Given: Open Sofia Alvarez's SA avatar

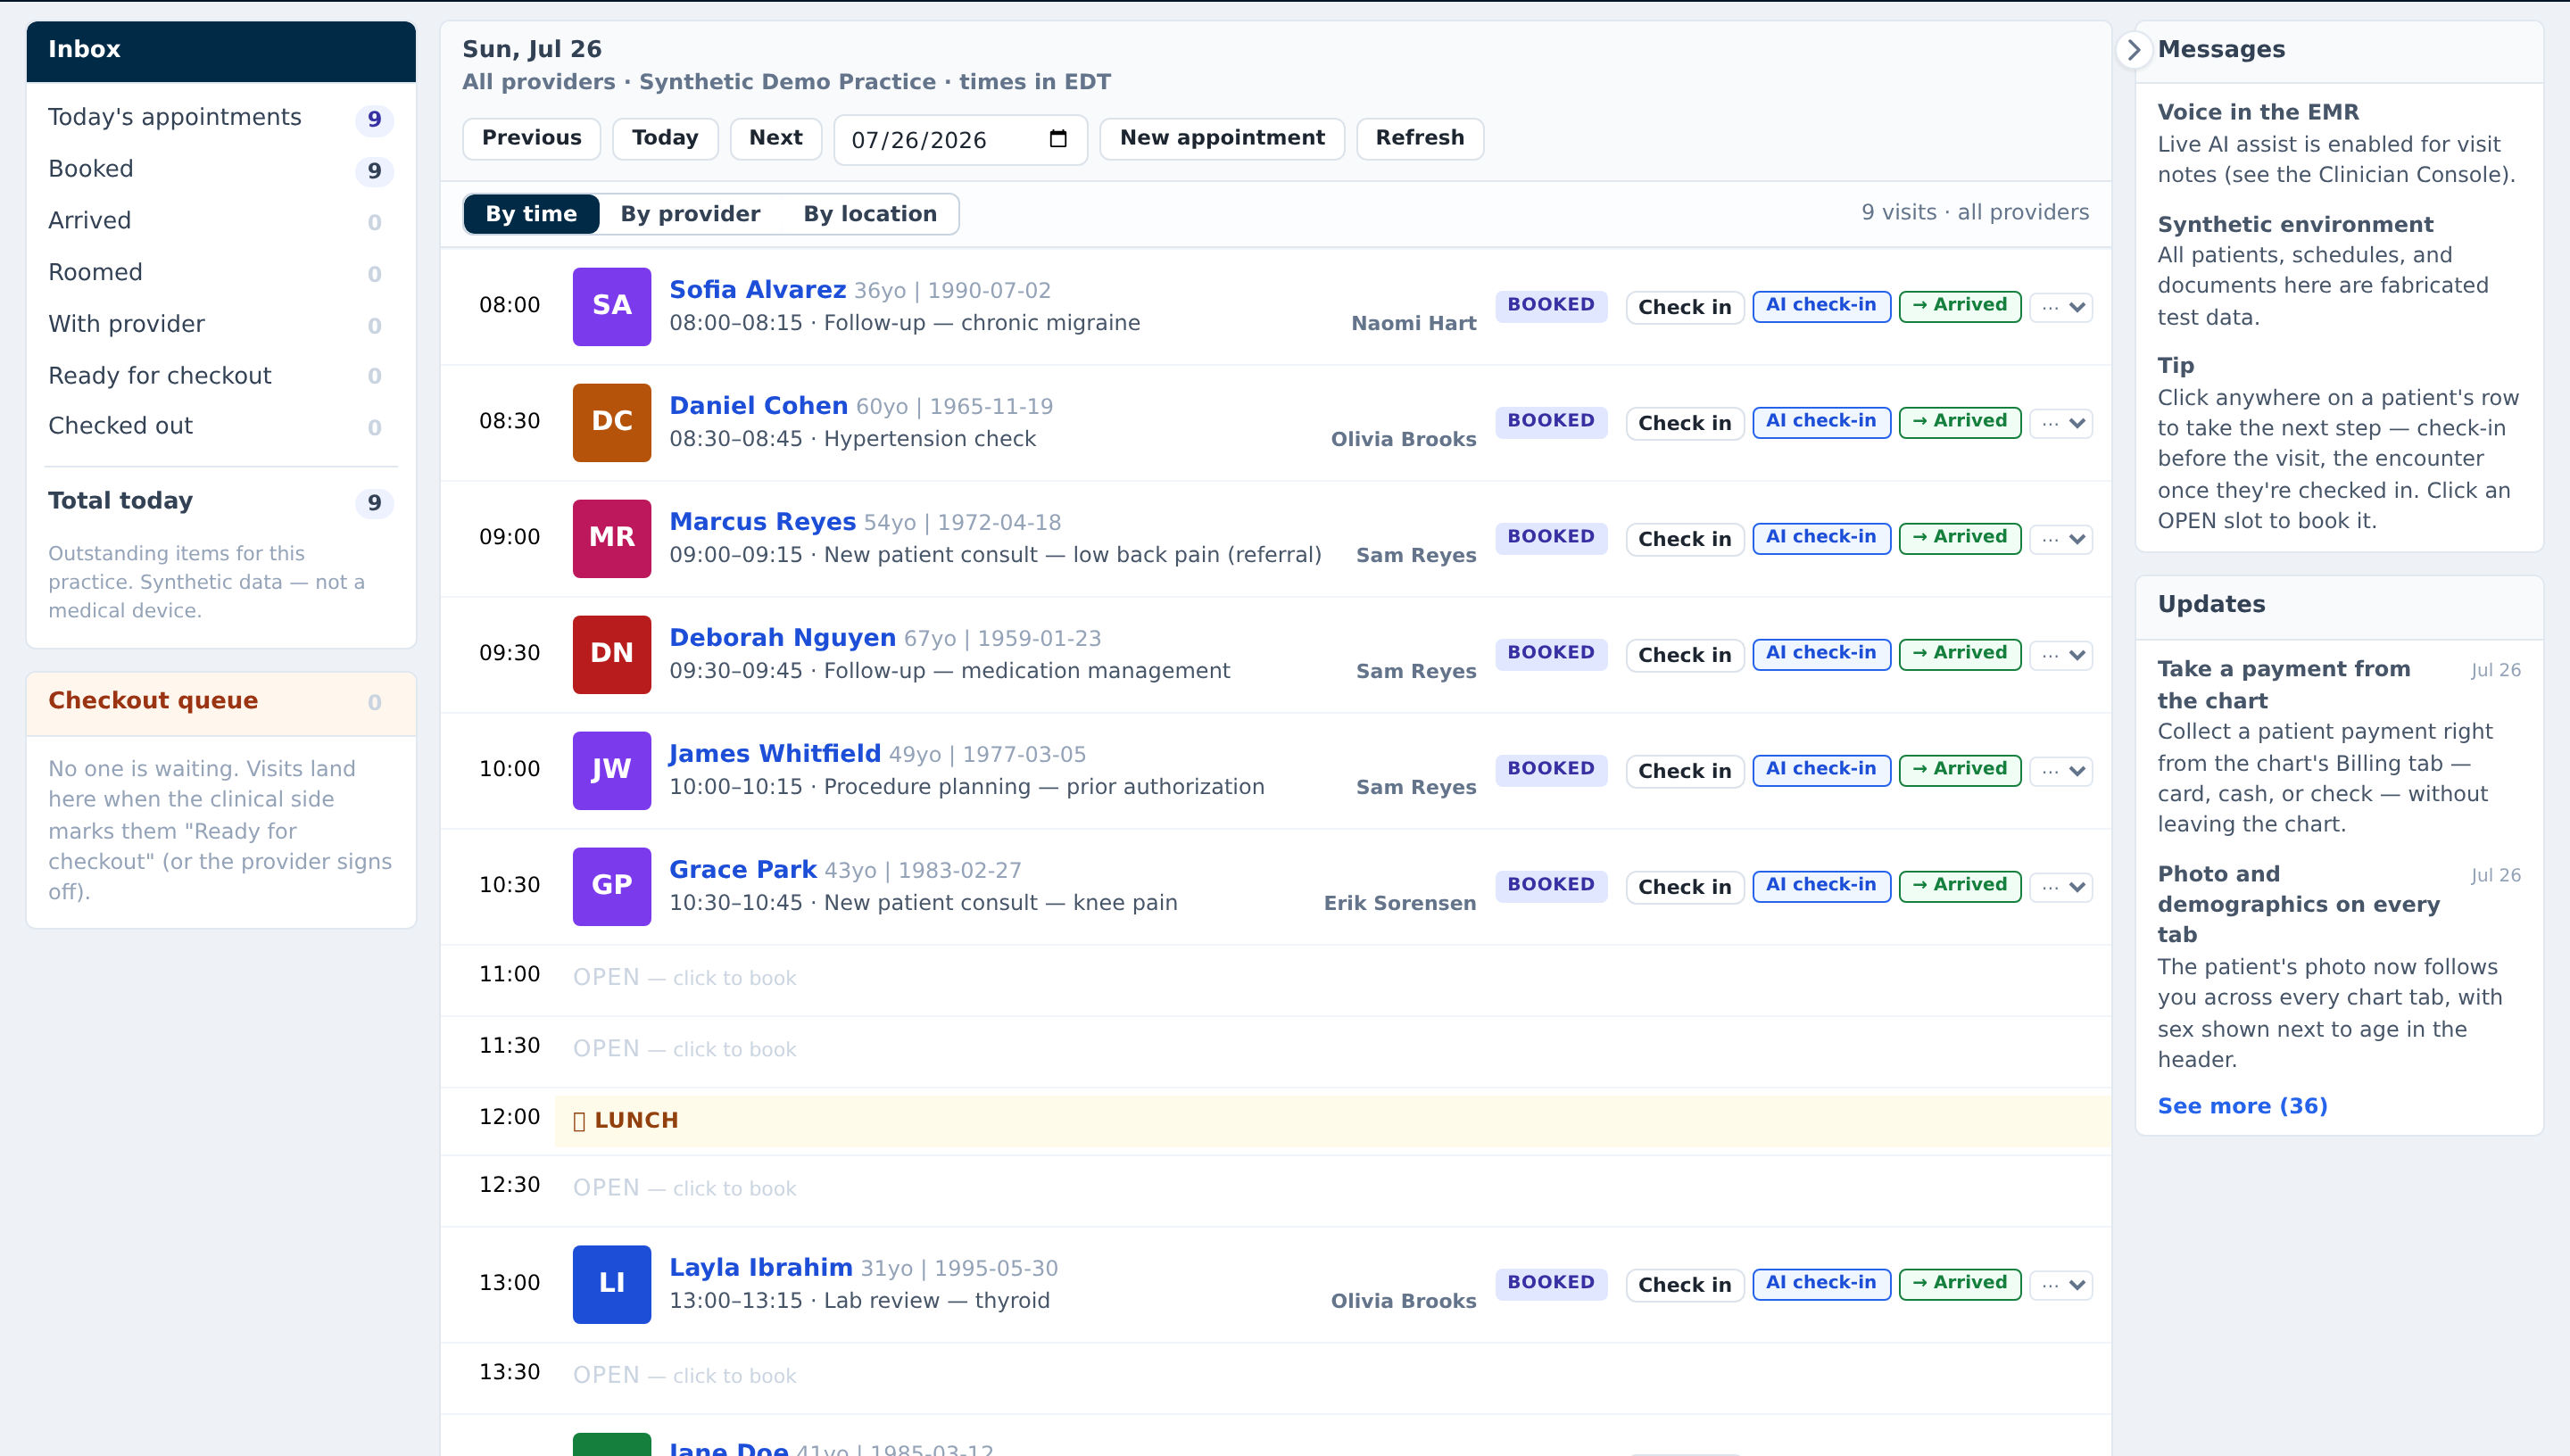Looking at the screenshot, I should pos(611,306).
